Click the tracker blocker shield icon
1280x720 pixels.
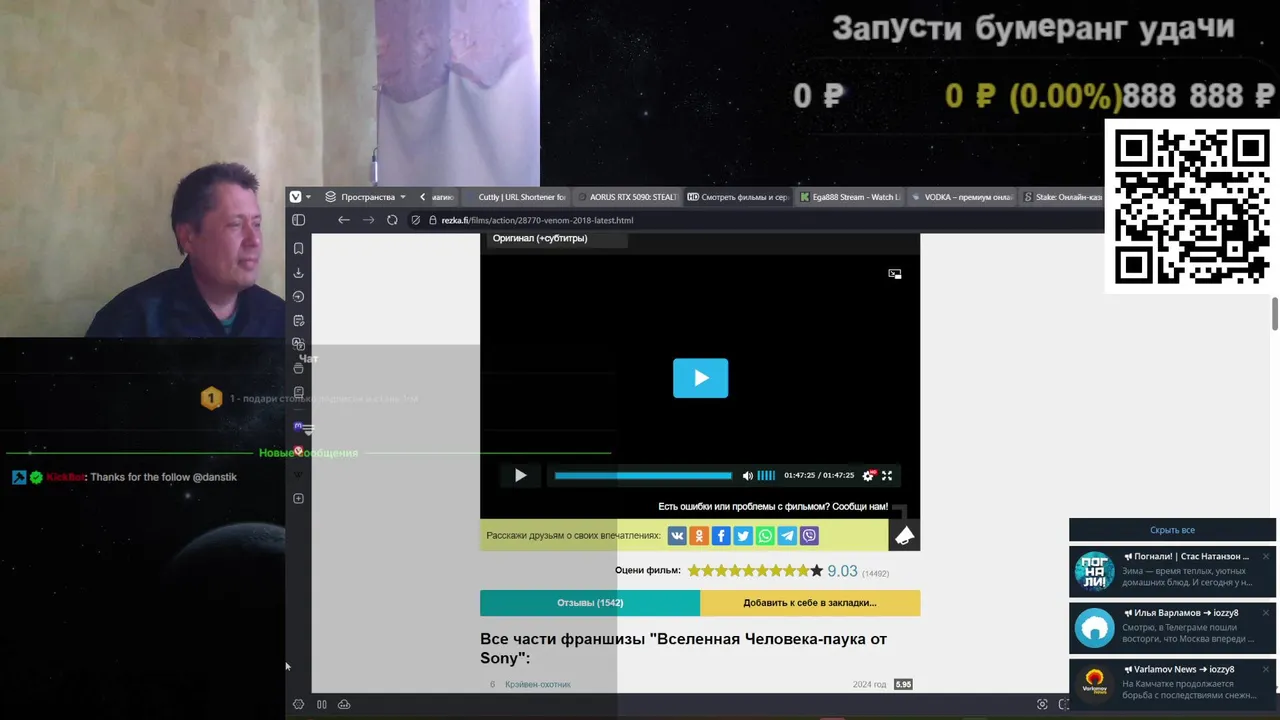(x=415, y=220)
